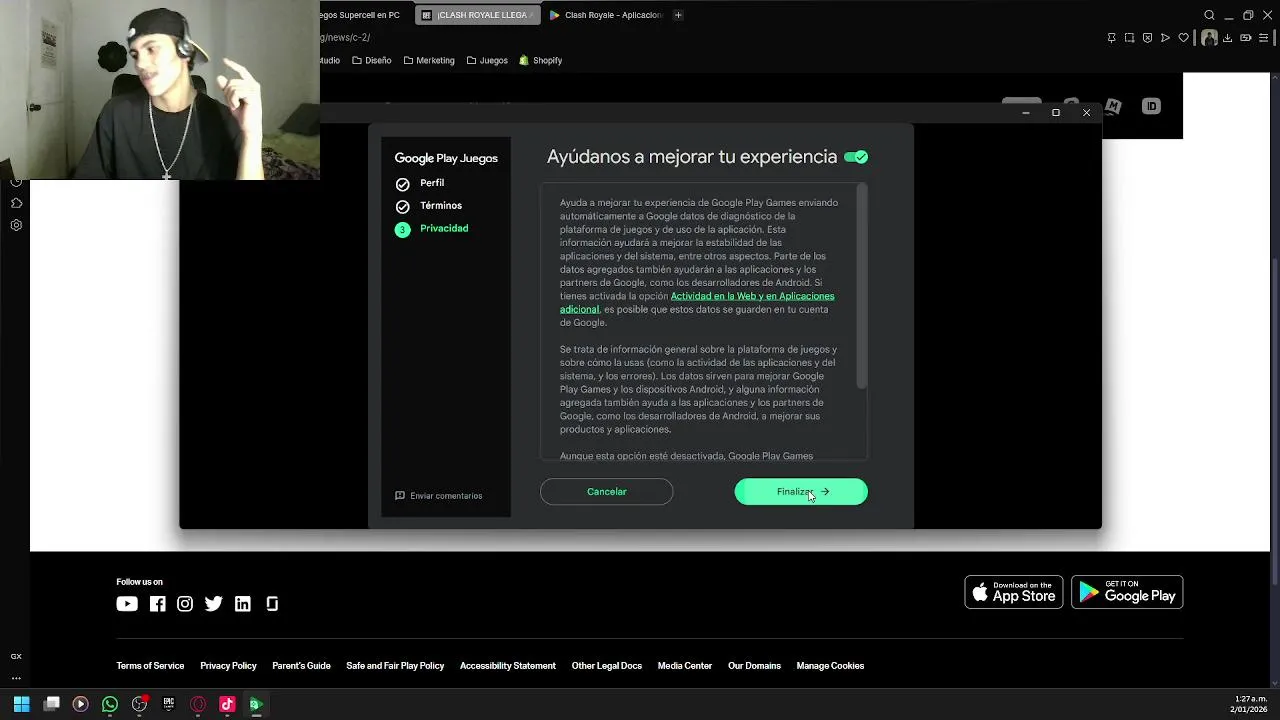The height and width of the screenshot is (720, 1280).
Task: Click the taskbar clock and date
Action: pos(1250,704)
